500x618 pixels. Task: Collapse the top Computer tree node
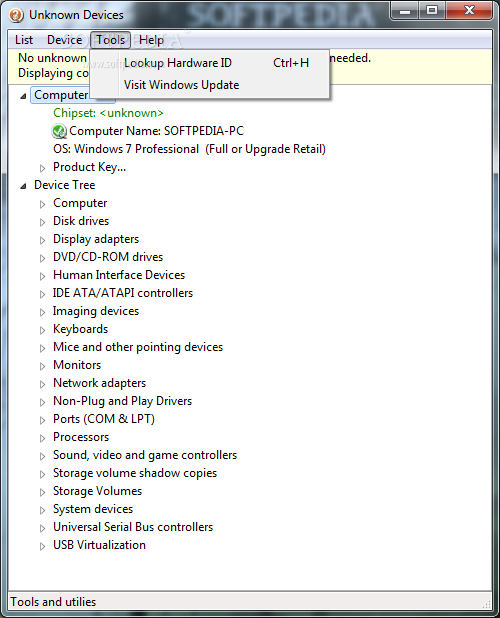tap(23, 96)
